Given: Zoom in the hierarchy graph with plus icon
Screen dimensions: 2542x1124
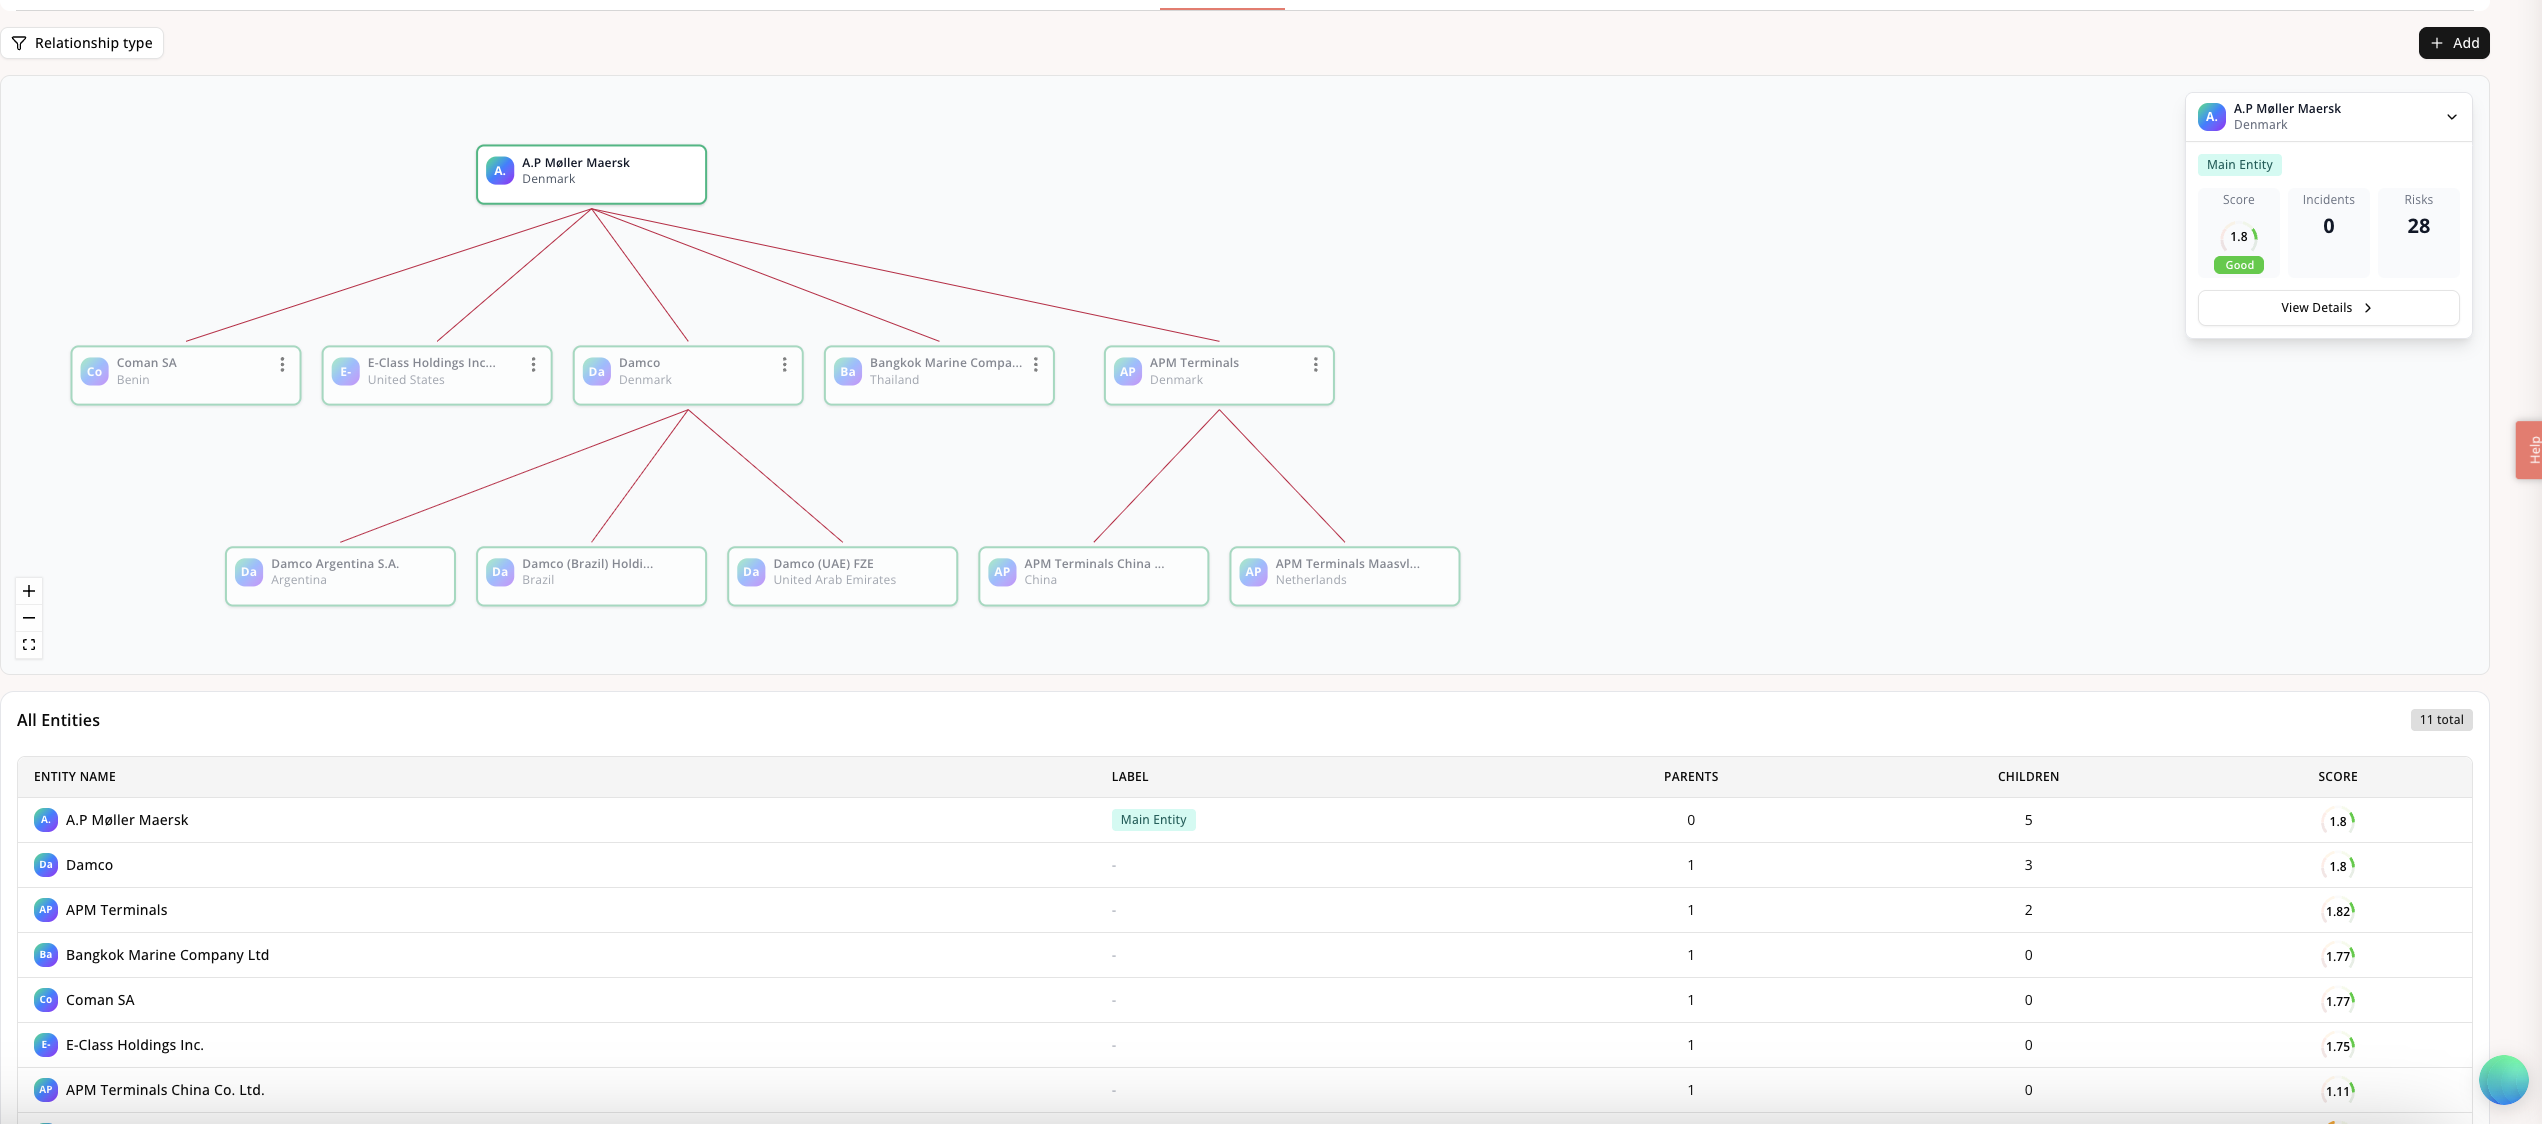Looking at the screenshot, I should pos(29,591).
